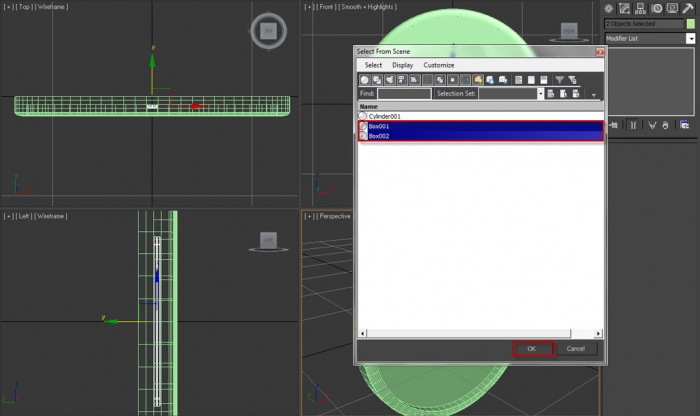Click the Select Invert icon in dialog toolbar
The height and width of the screenshot is (416, 700).
543,80
